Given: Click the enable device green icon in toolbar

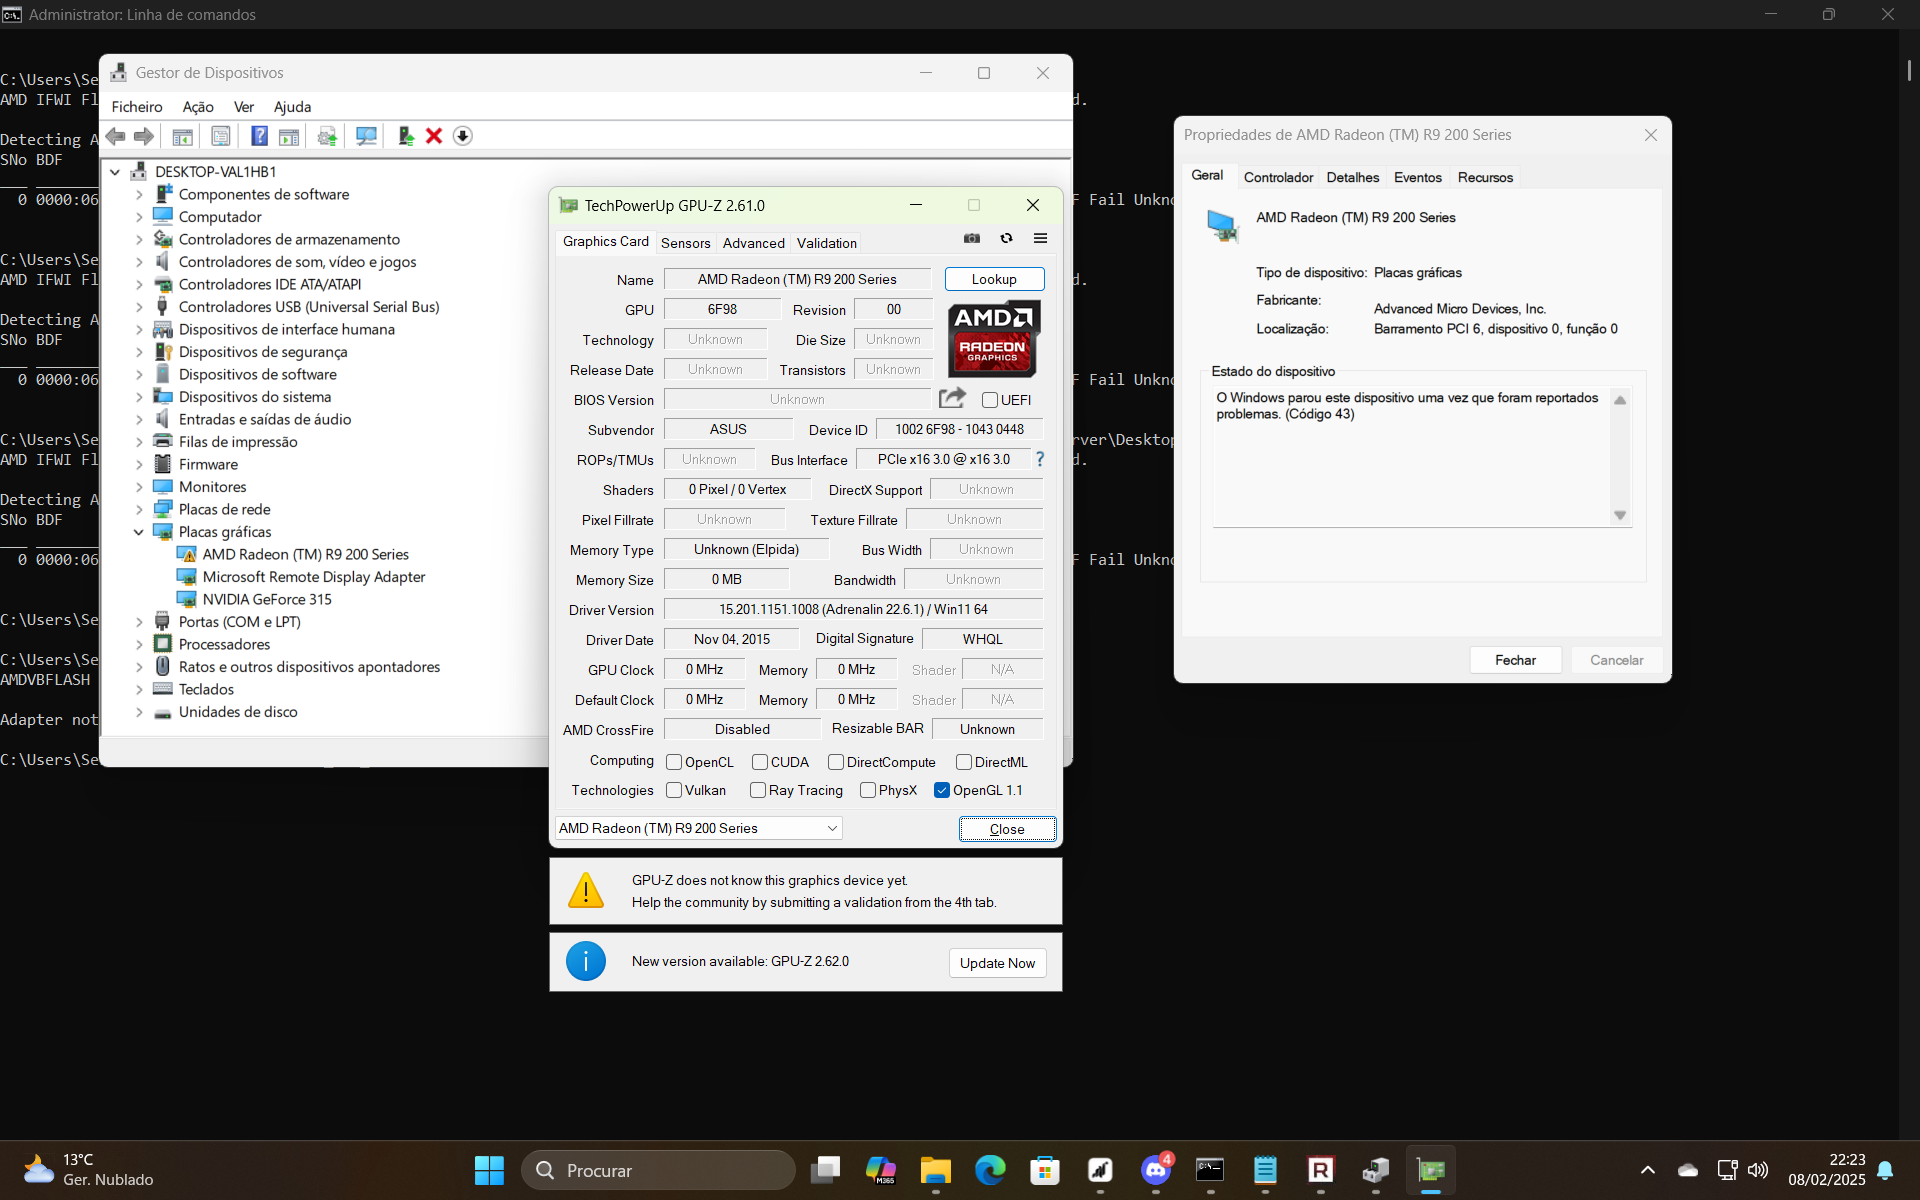Looking at the screenshot, I should [x=405, y=136].
